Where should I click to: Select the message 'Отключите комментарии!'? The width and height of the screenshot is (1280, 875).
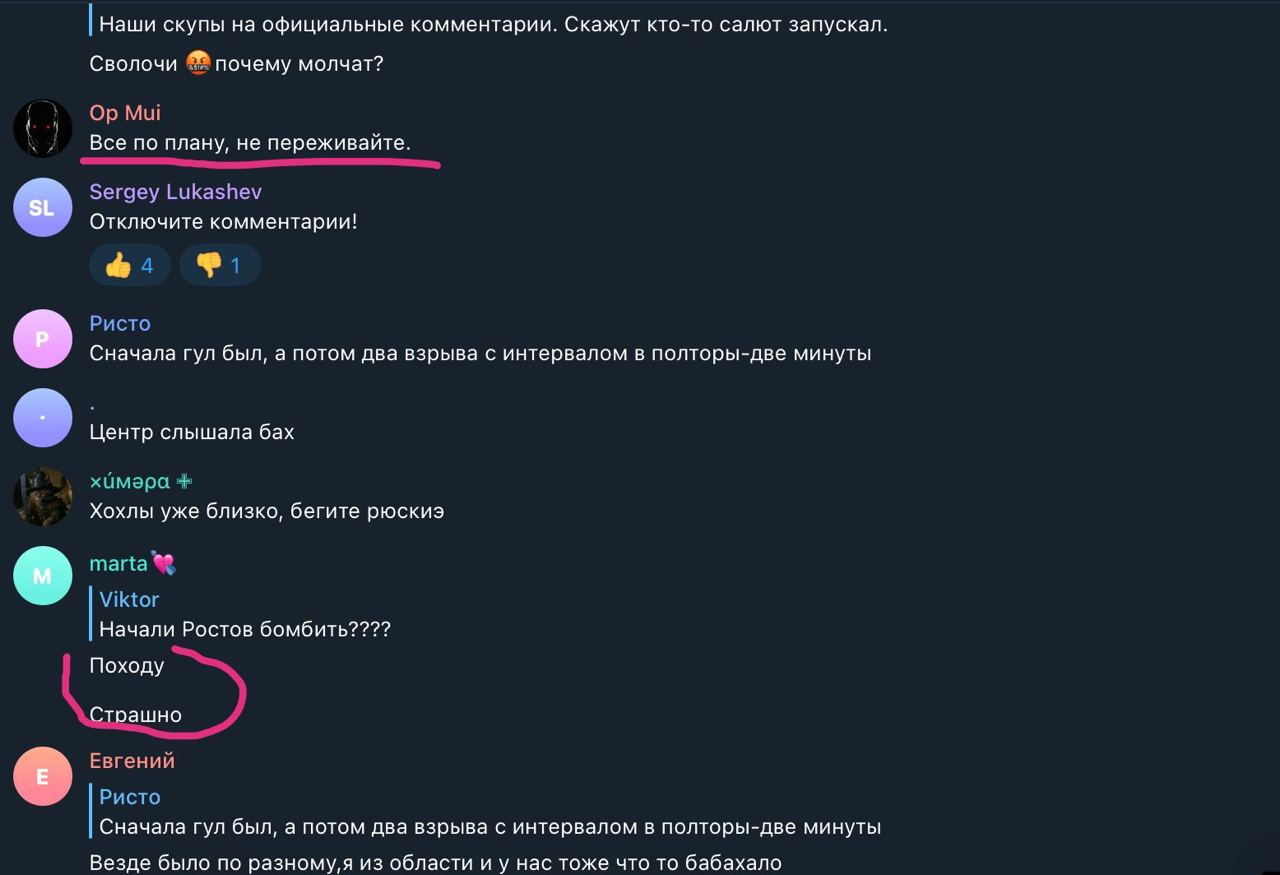click(223, 222)
